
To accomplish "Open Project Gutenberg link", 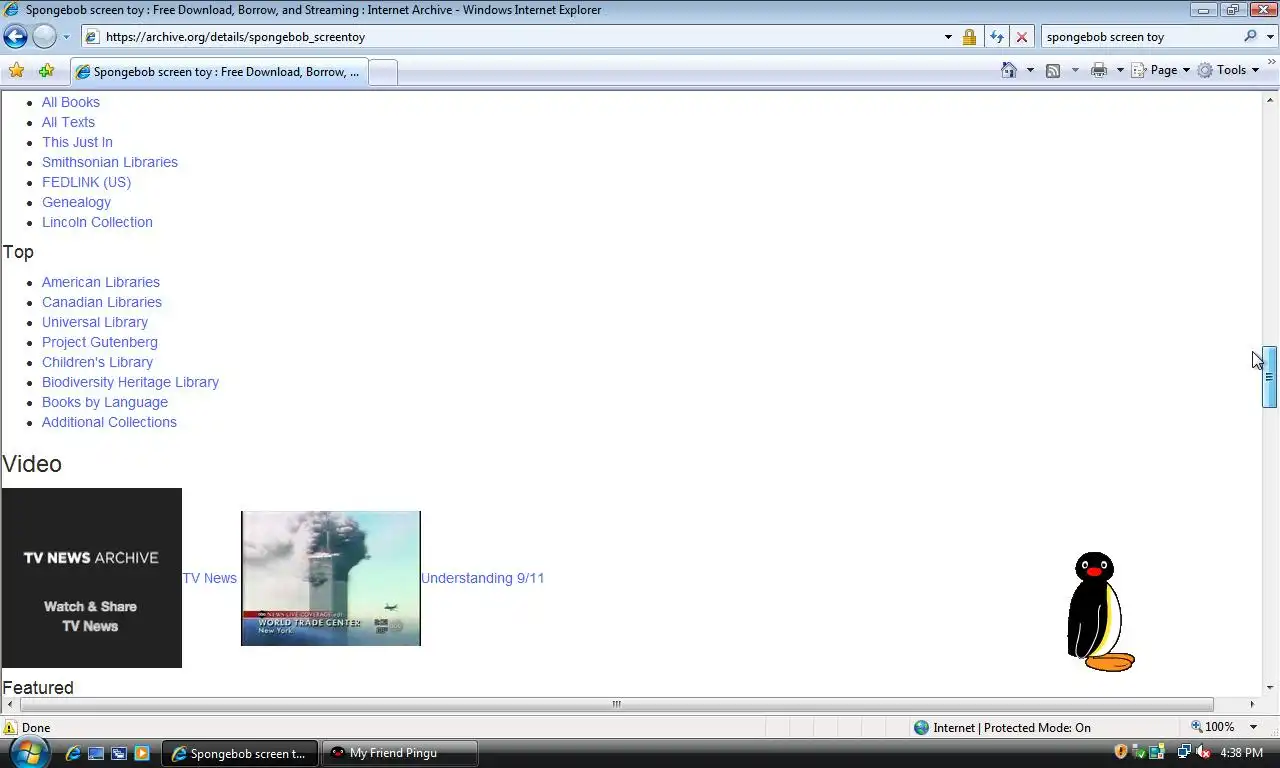I will coord(100,342).
